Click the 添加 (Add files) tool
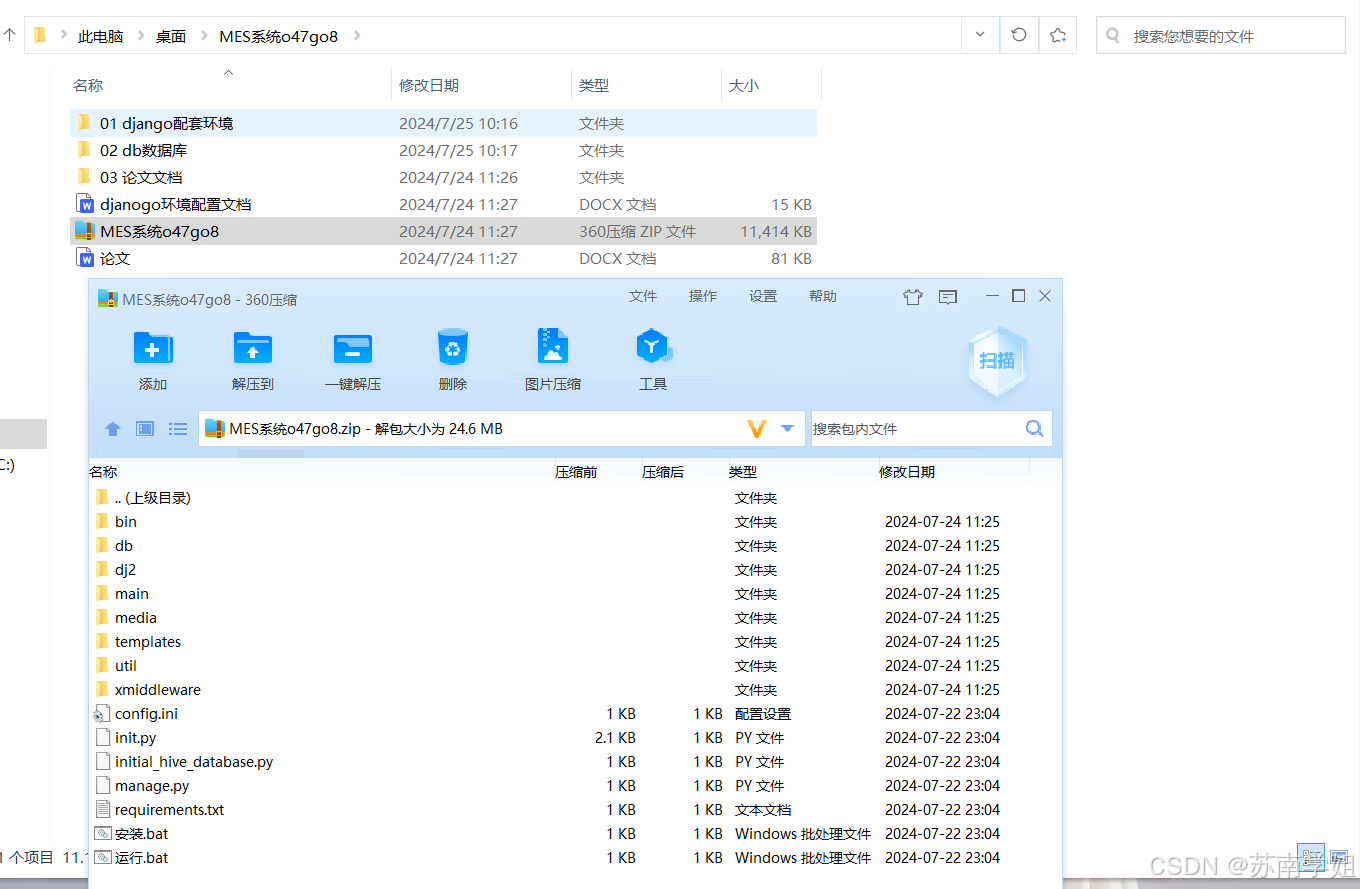1360x889 pixels. point(153,358)
